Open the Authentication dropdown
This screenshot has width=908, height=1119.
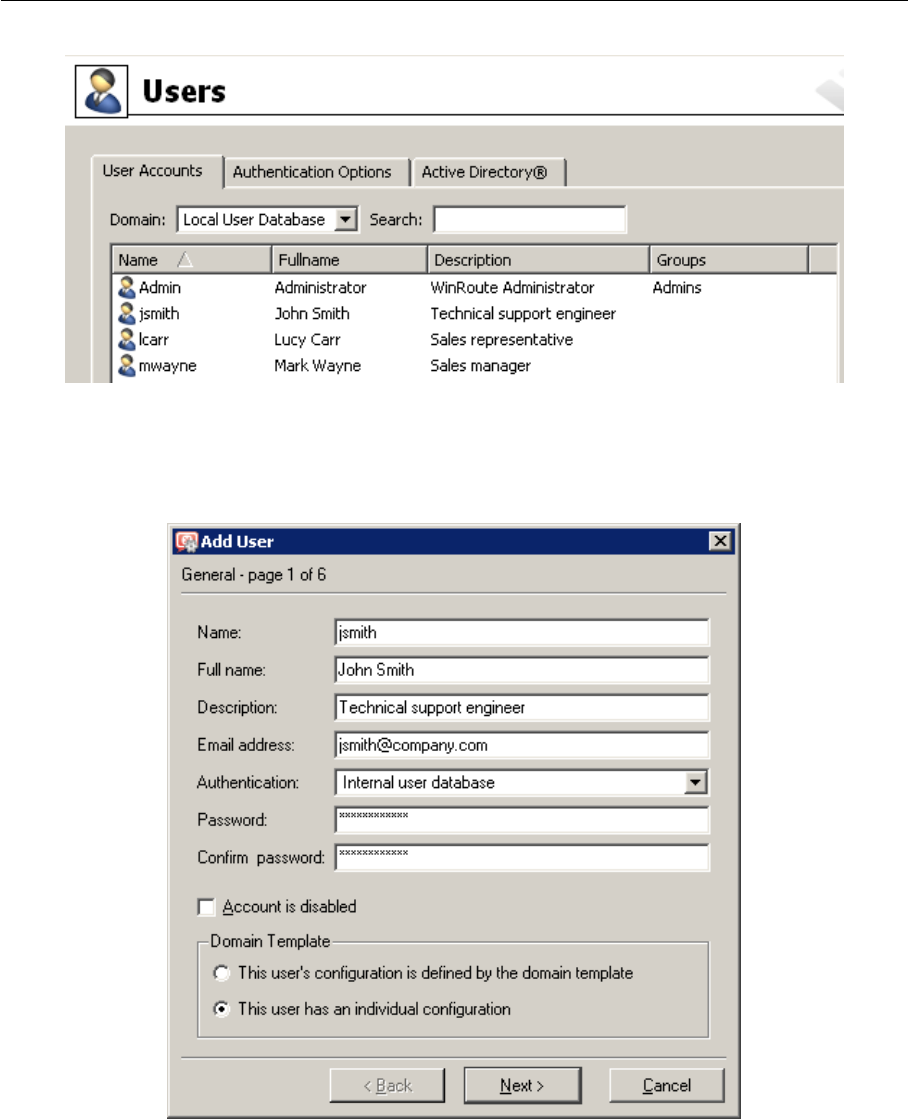pos(696,783)
